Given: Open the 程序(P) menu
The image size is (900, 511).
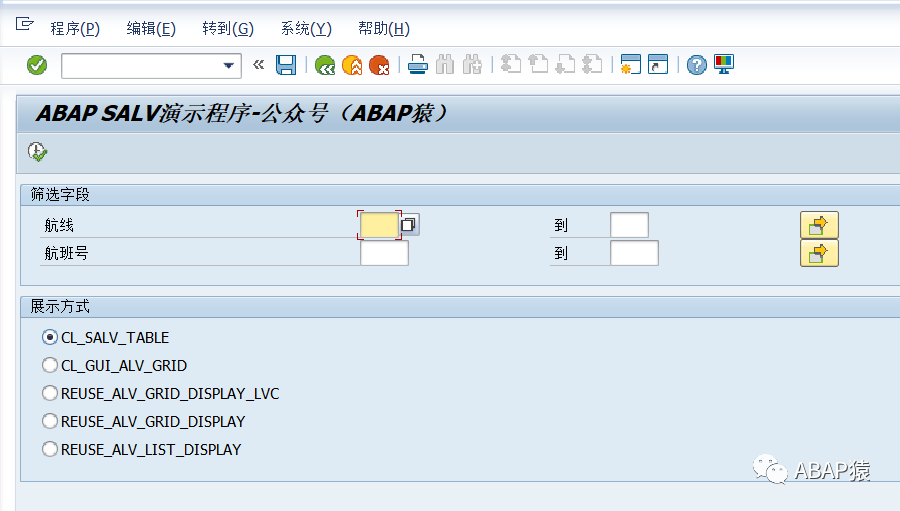Looking at the screenshot, I should click(75, 28).
